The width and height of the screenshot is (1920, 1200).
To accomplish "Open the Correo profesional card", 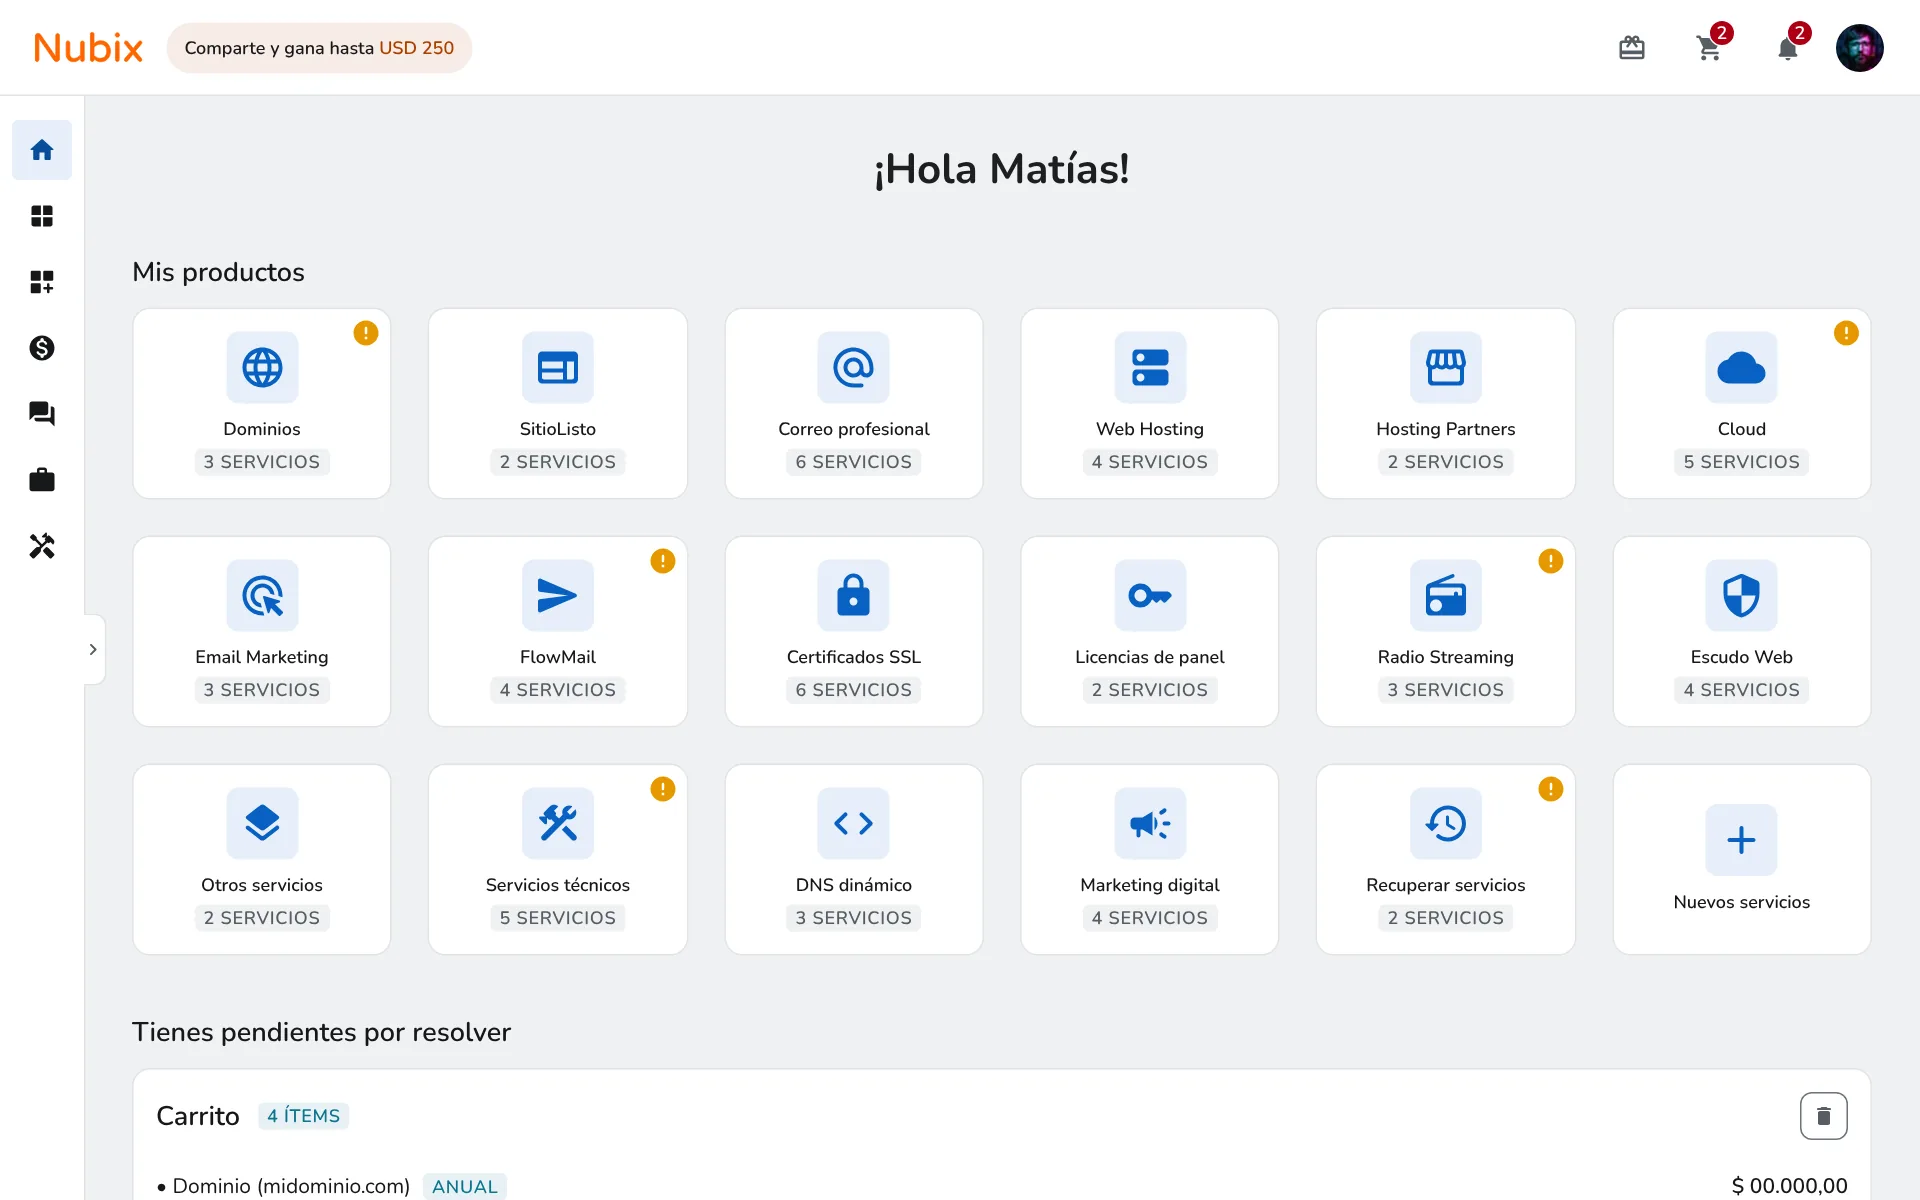I will [x=854, y=404].
